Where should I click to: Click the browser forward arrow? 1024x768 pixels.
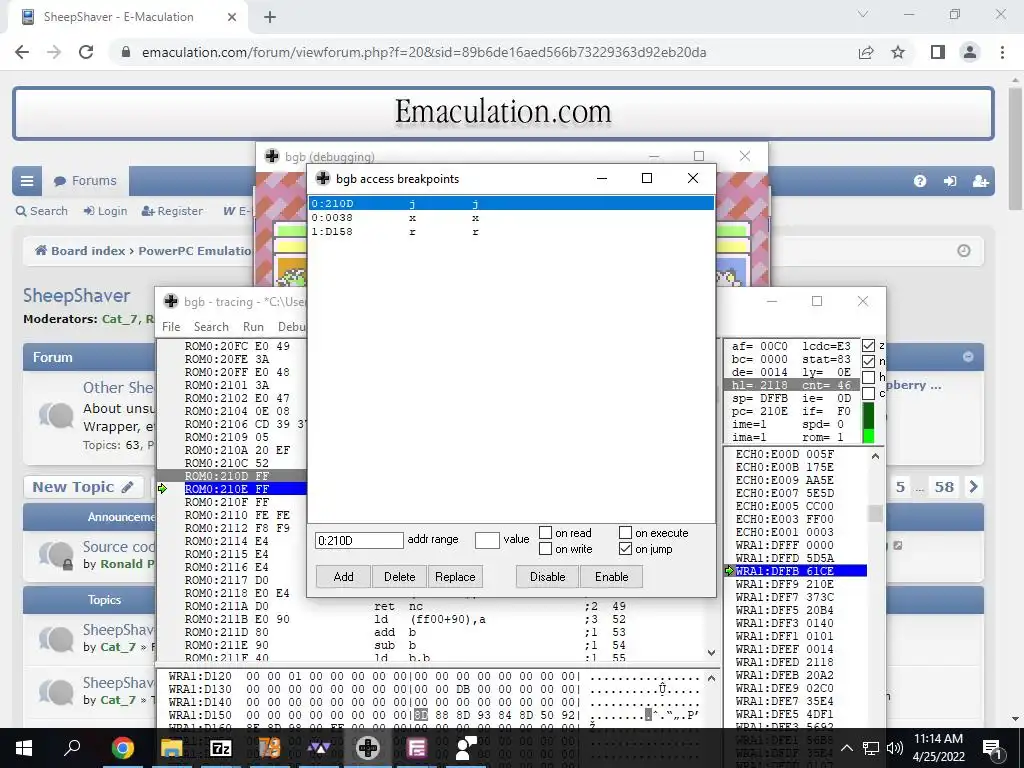click(x=54, y=52)
